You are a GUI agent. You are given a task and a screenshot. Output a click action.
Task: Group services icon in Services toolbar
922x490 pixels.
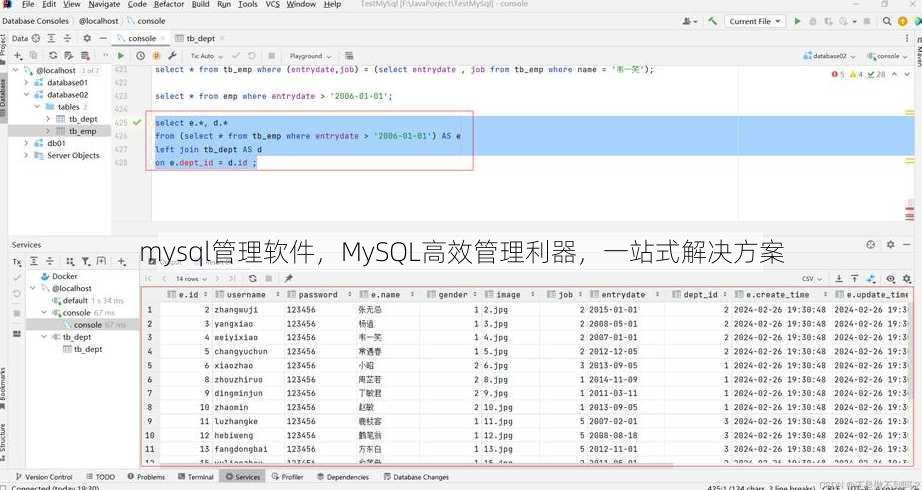(x=70, y=261)
